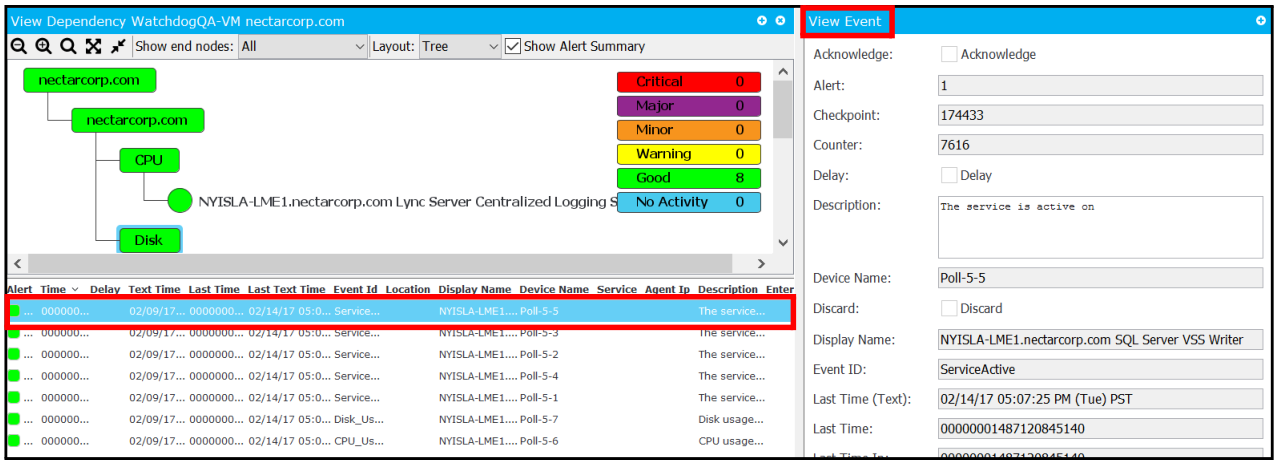Click the Location column header
1278x465 pixels.
coord(408,290)
